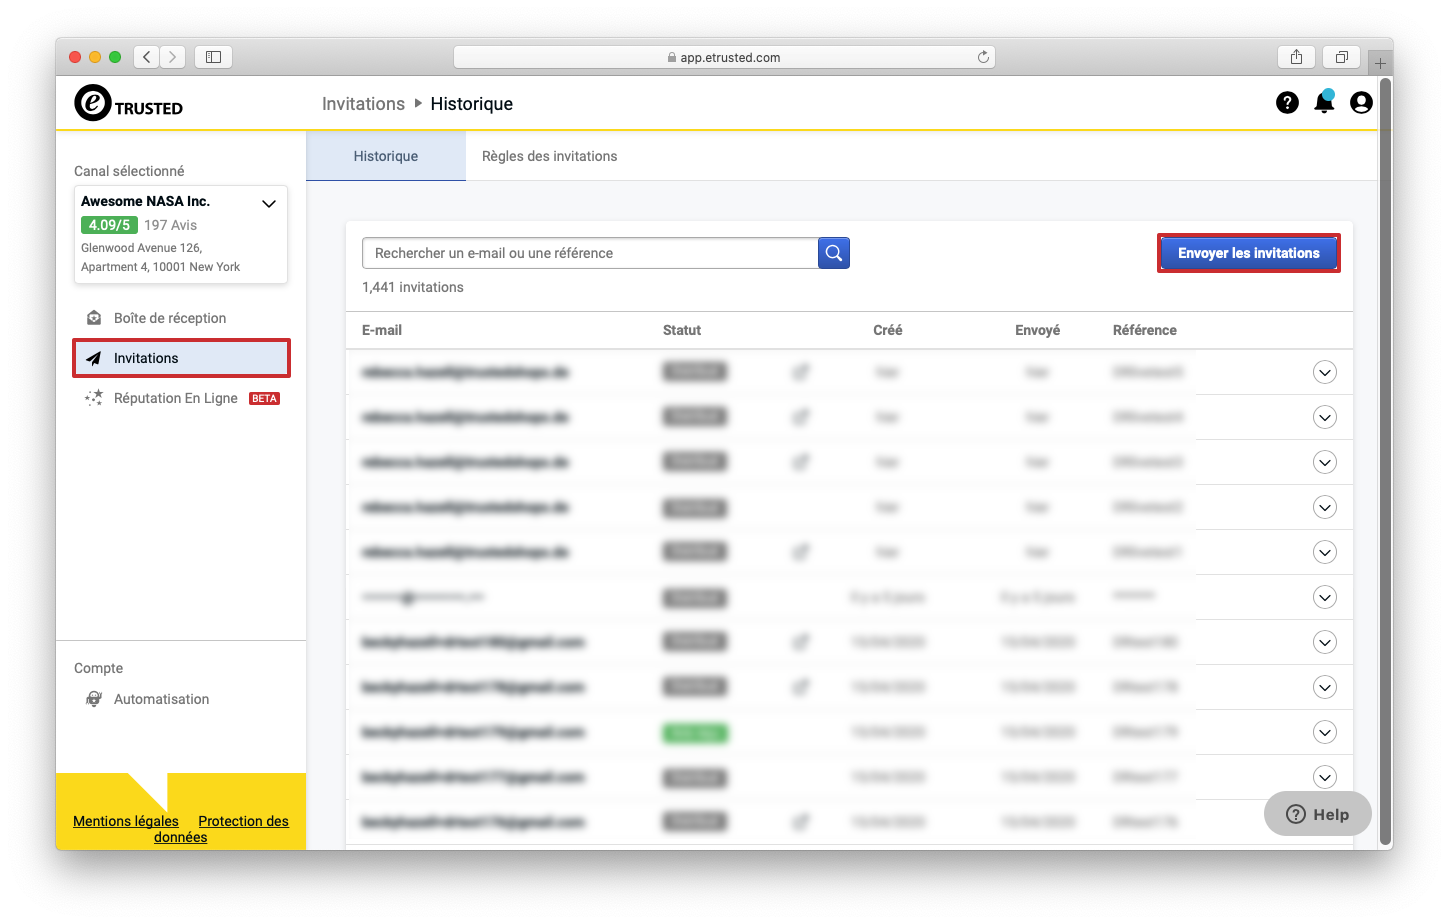
Task: Expand the last visible row chevron above Help
Action: click(1325, 777)
